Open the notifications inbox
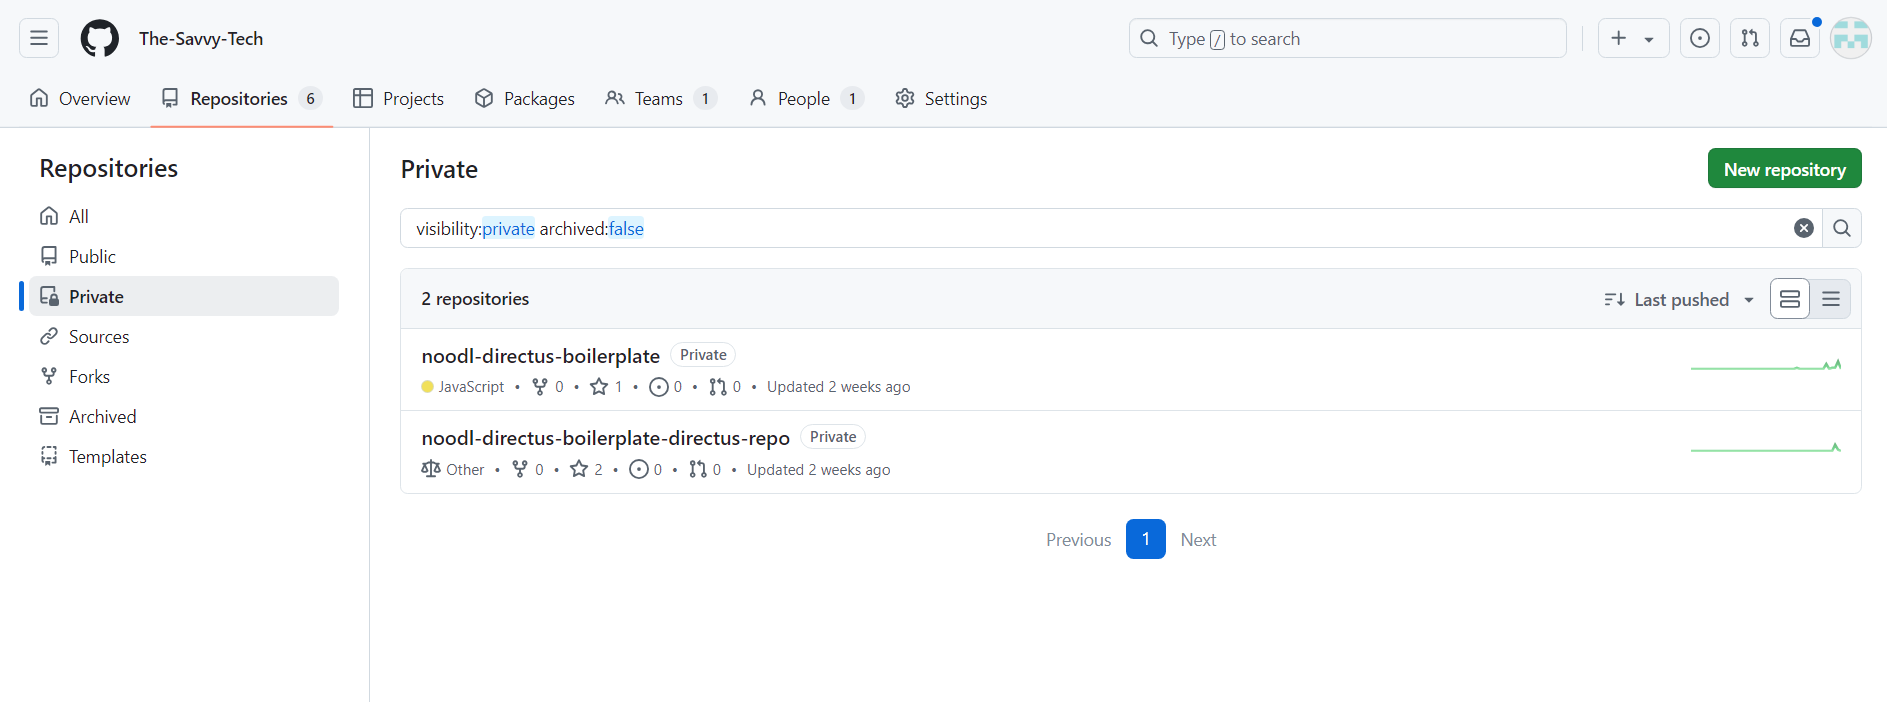The height and width of the screenshot is (702, 1887). [x=1799, y=38]
